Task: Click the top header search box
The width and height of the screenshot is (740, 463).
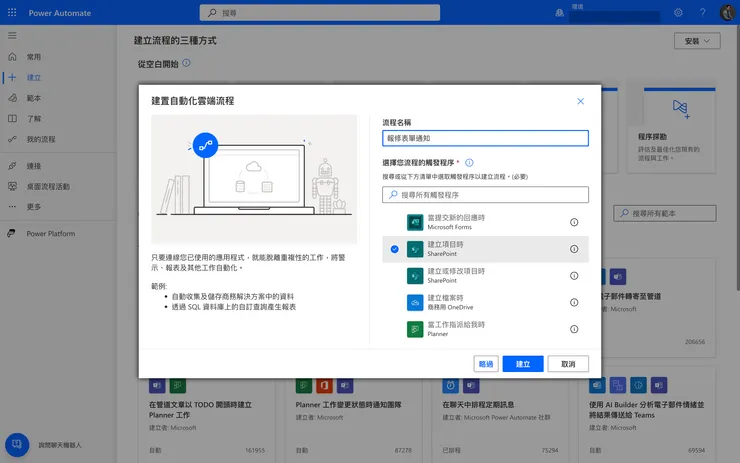Action: [320, 13]
